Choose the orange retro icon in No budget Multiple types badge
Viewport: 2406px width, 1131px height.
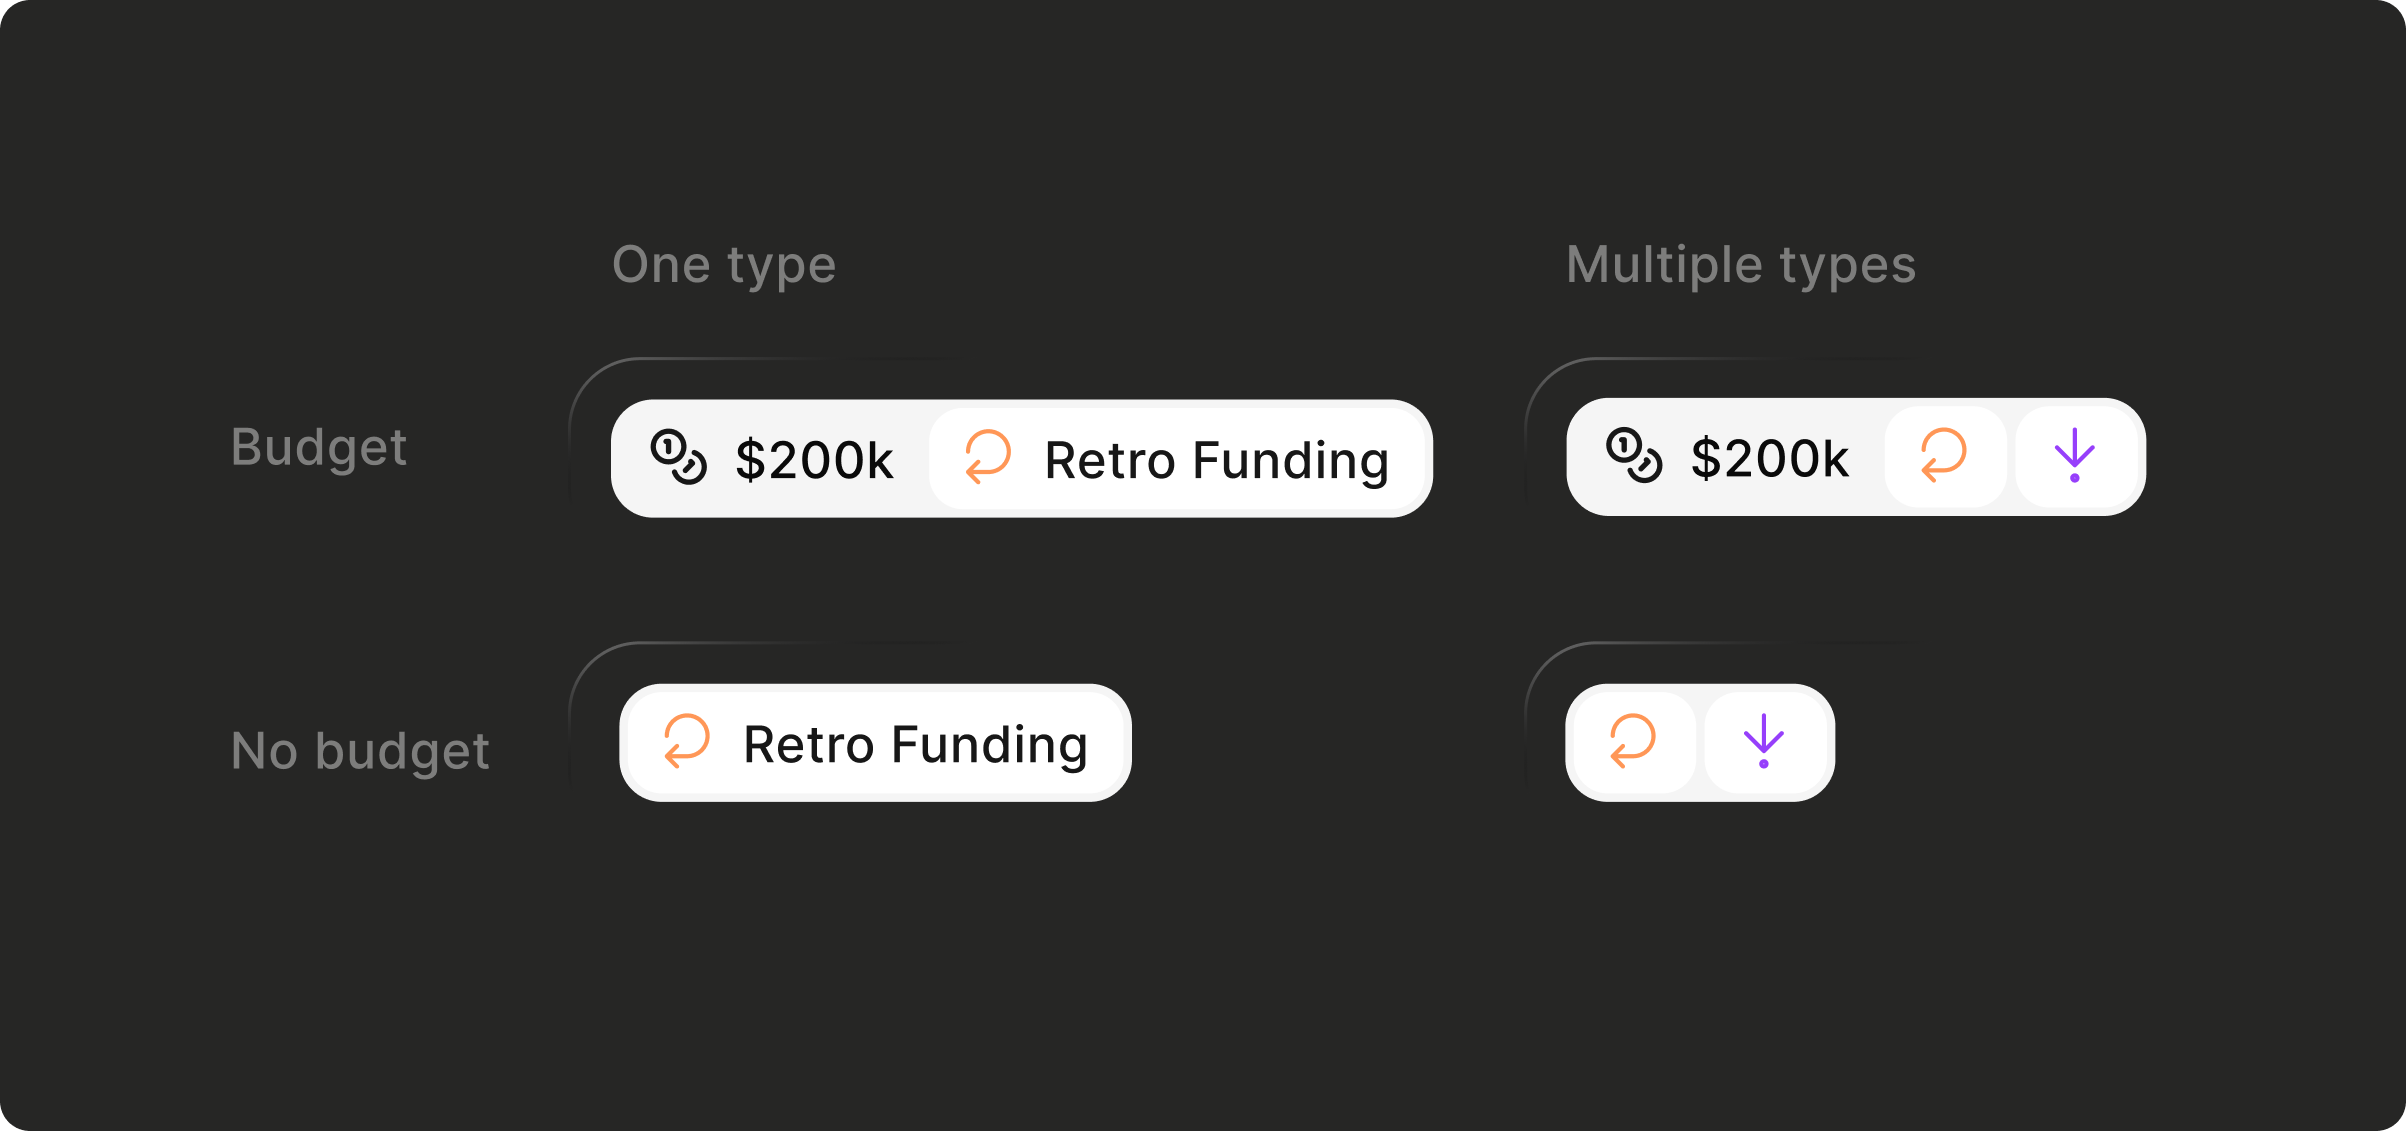pos(1633,741)
